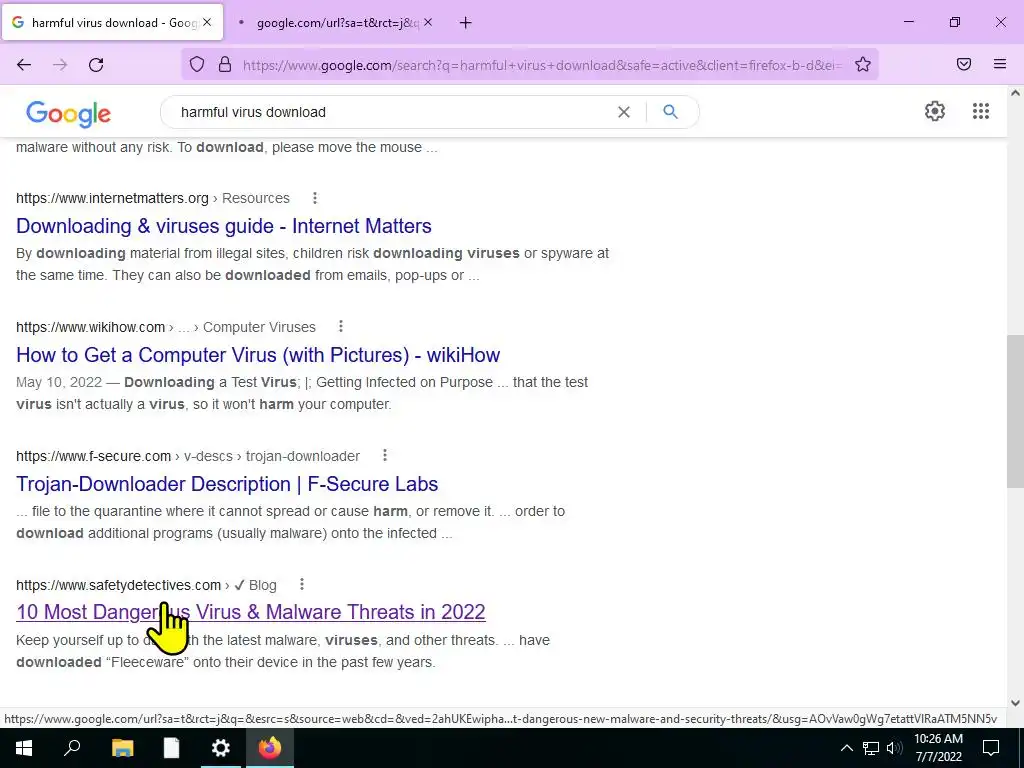Open '10 Most Dangerous Virus & Malware Threats'

(251, 612)
